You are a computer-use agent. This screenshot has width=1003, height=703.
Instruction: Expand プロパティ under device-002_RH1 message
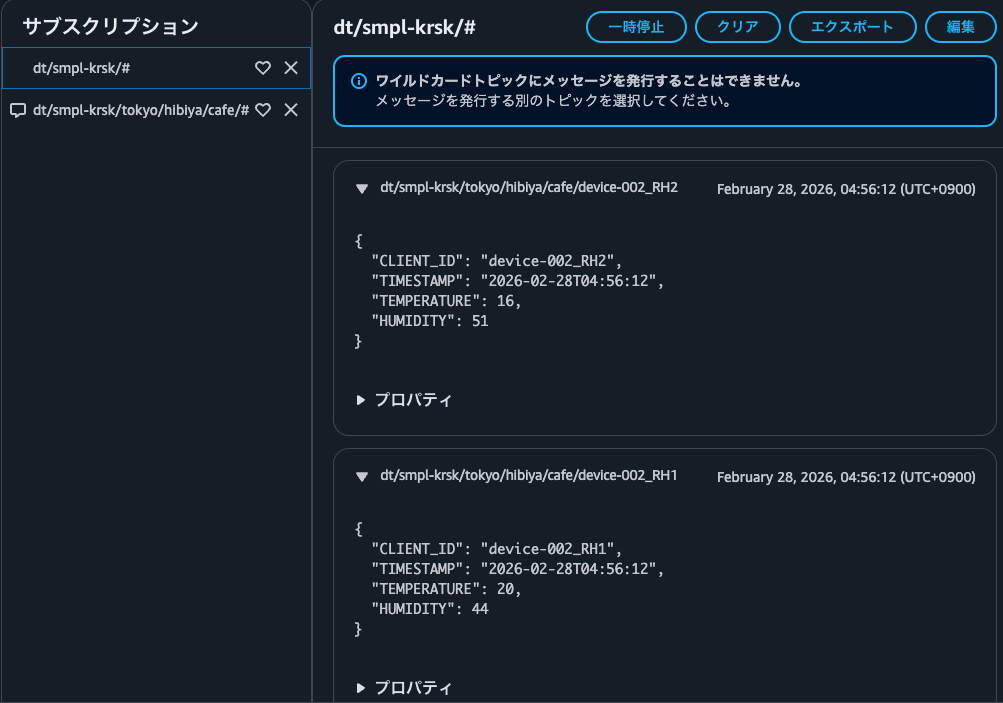point(405,688)
